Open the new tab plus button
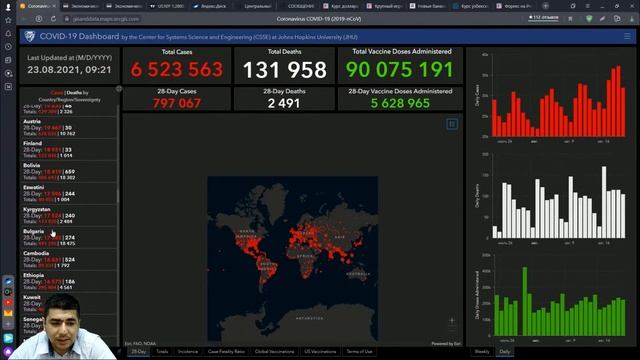The height and width of the screenshot is (360, 640). [545, 6]
